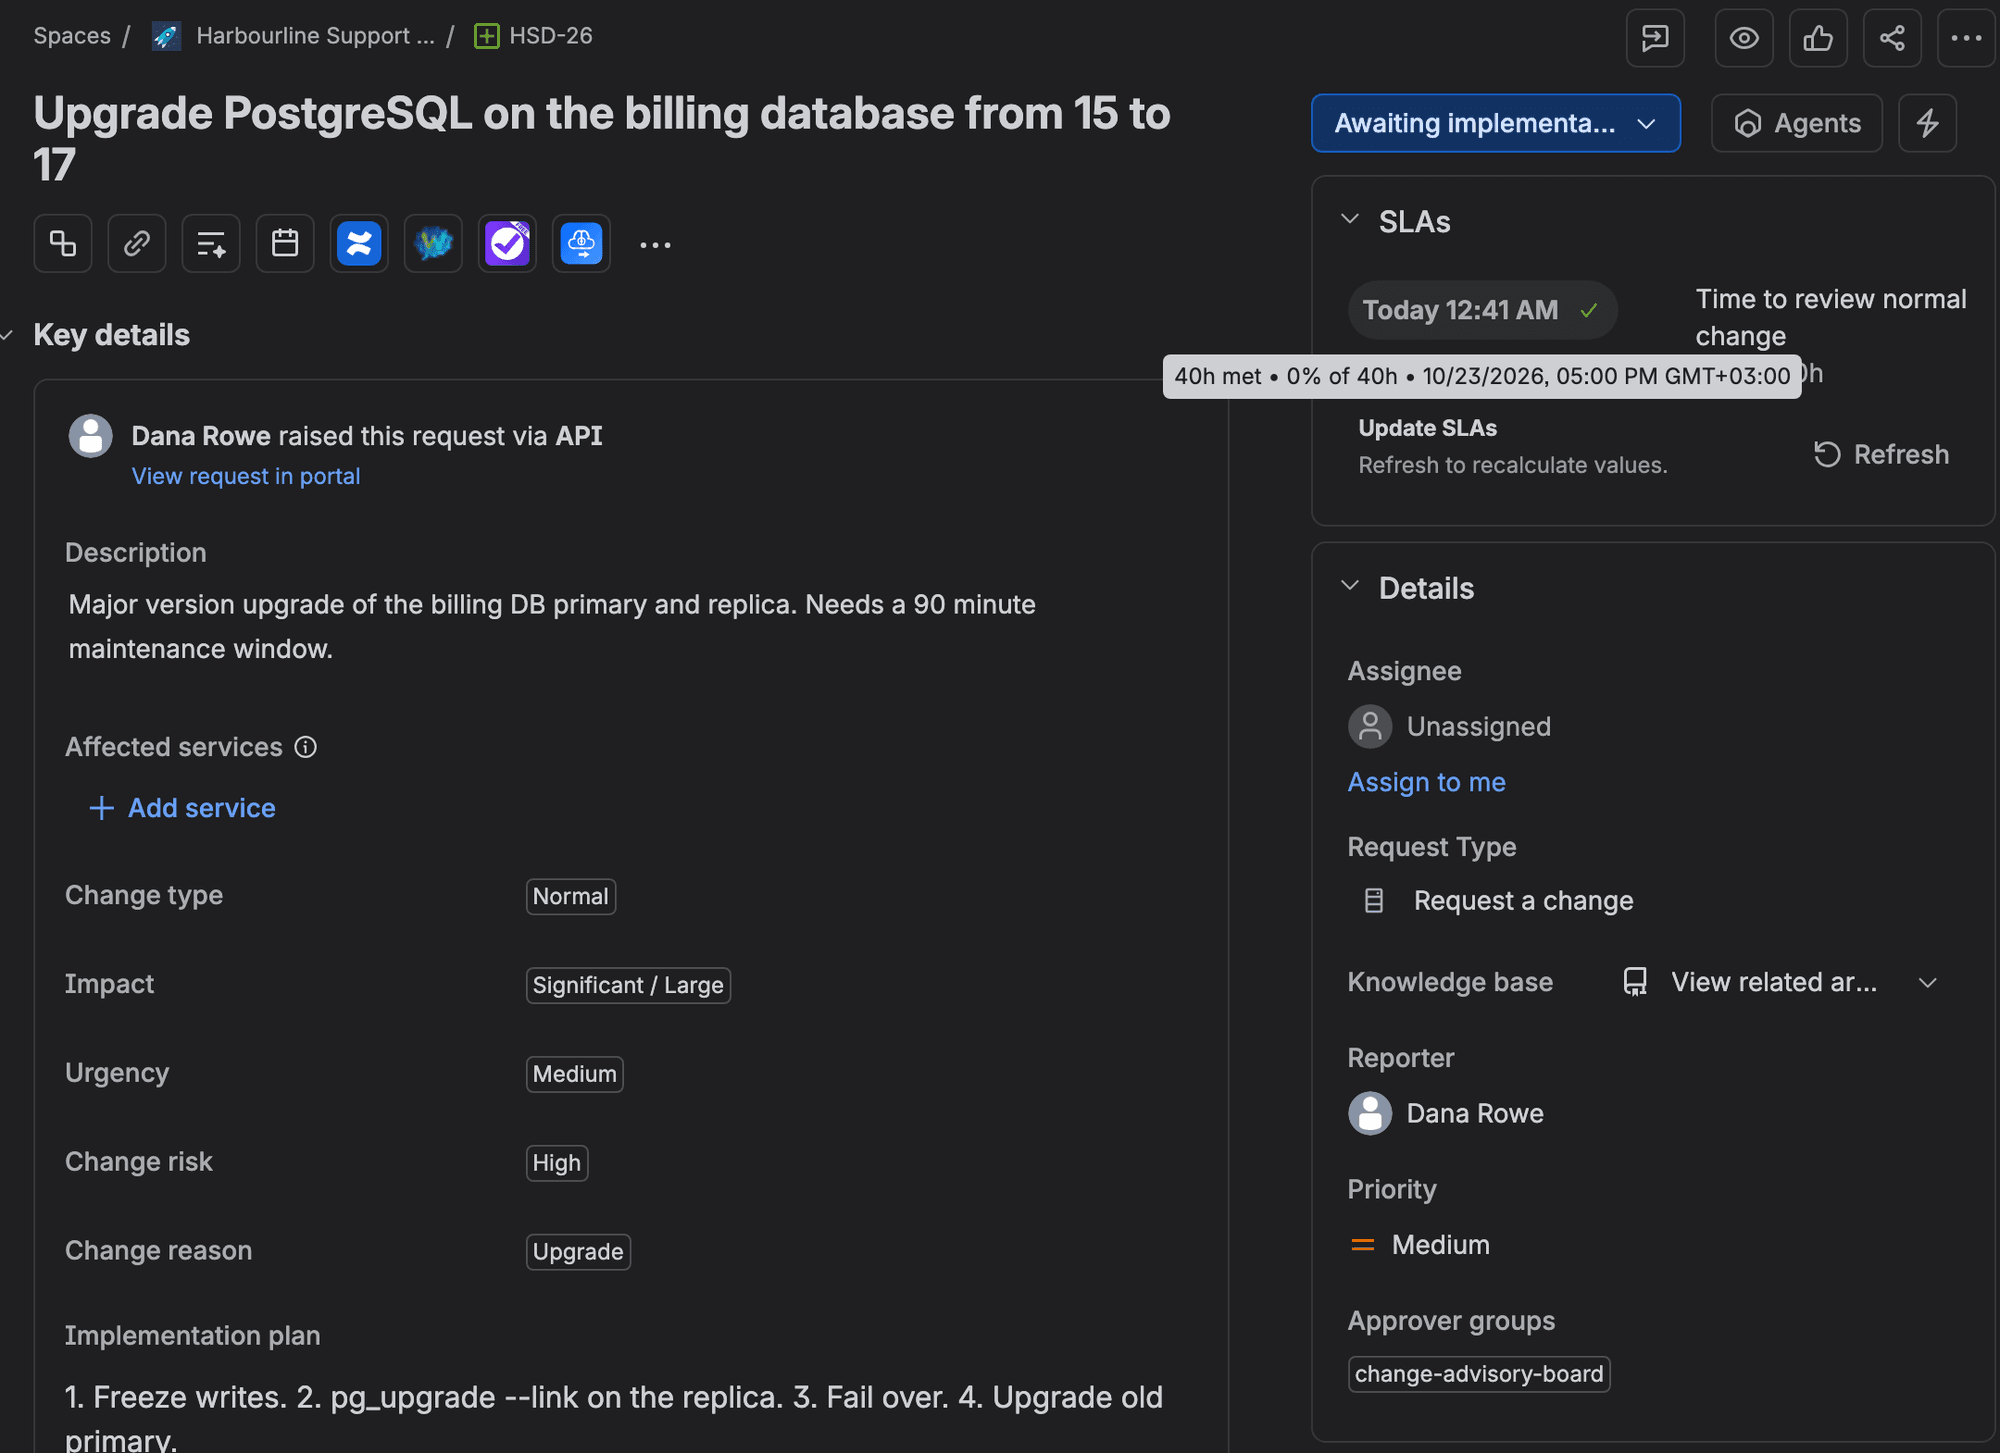The height and width of the screenshot is (1453, 2000).
Task: Click the Today 12:41 AM SLA badge
Action: click(x=1482, y=310)
